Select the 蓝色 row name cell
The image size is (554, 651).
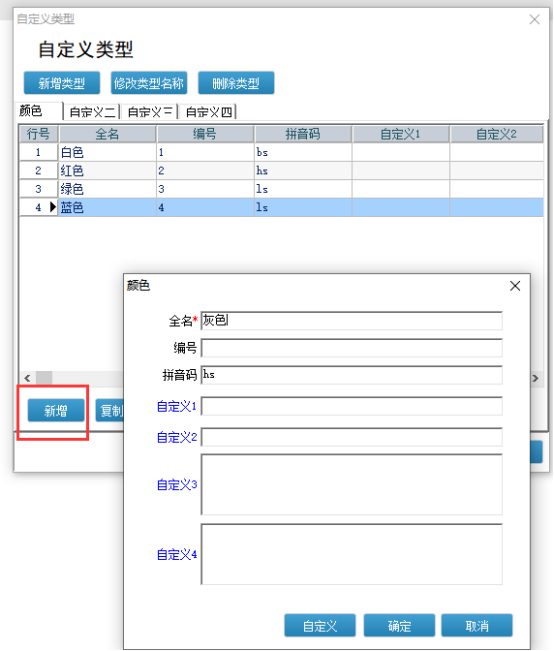point(107,207)
